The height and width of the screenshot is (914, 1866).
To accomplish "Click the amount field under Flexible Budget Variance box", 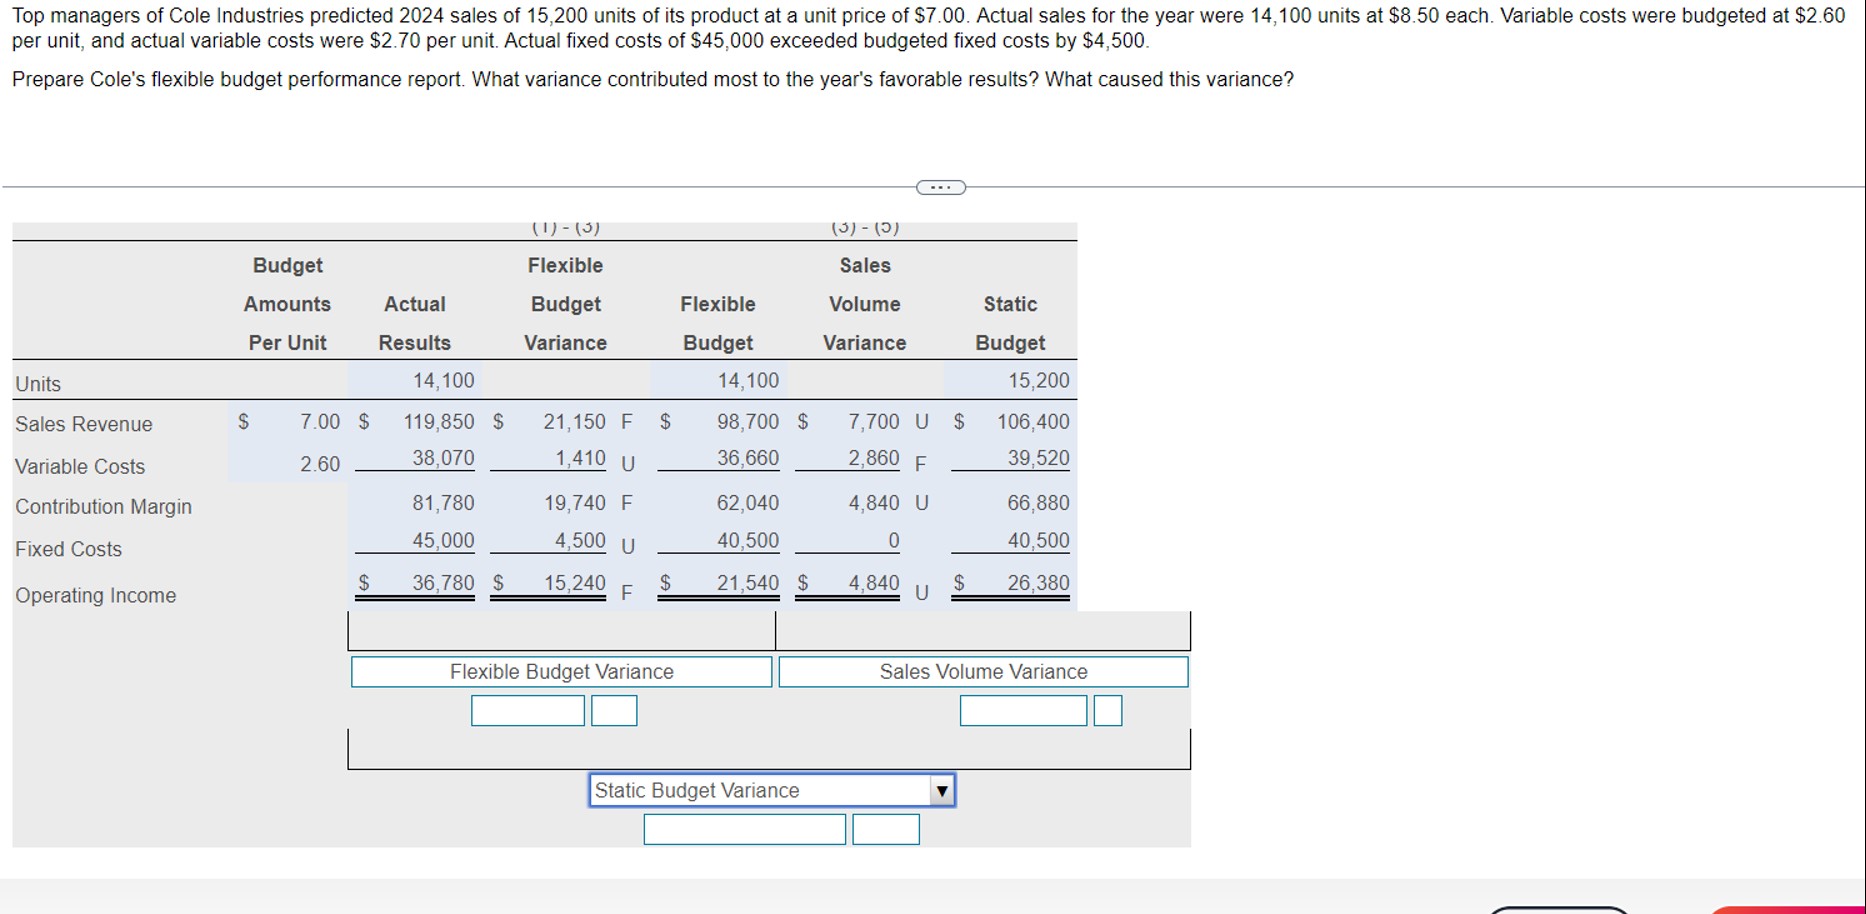I will [x=528, y=711].
